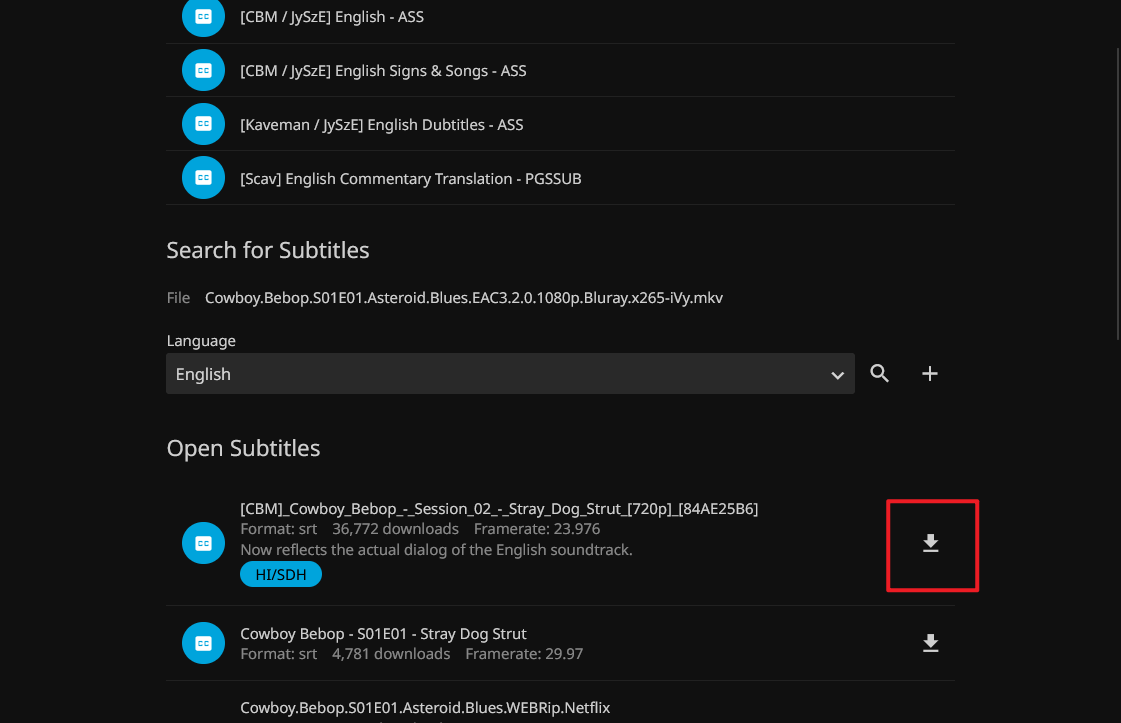
Task: Click CC icon beside Kaveman English Dubtitles
Action: tap(203, 124)
